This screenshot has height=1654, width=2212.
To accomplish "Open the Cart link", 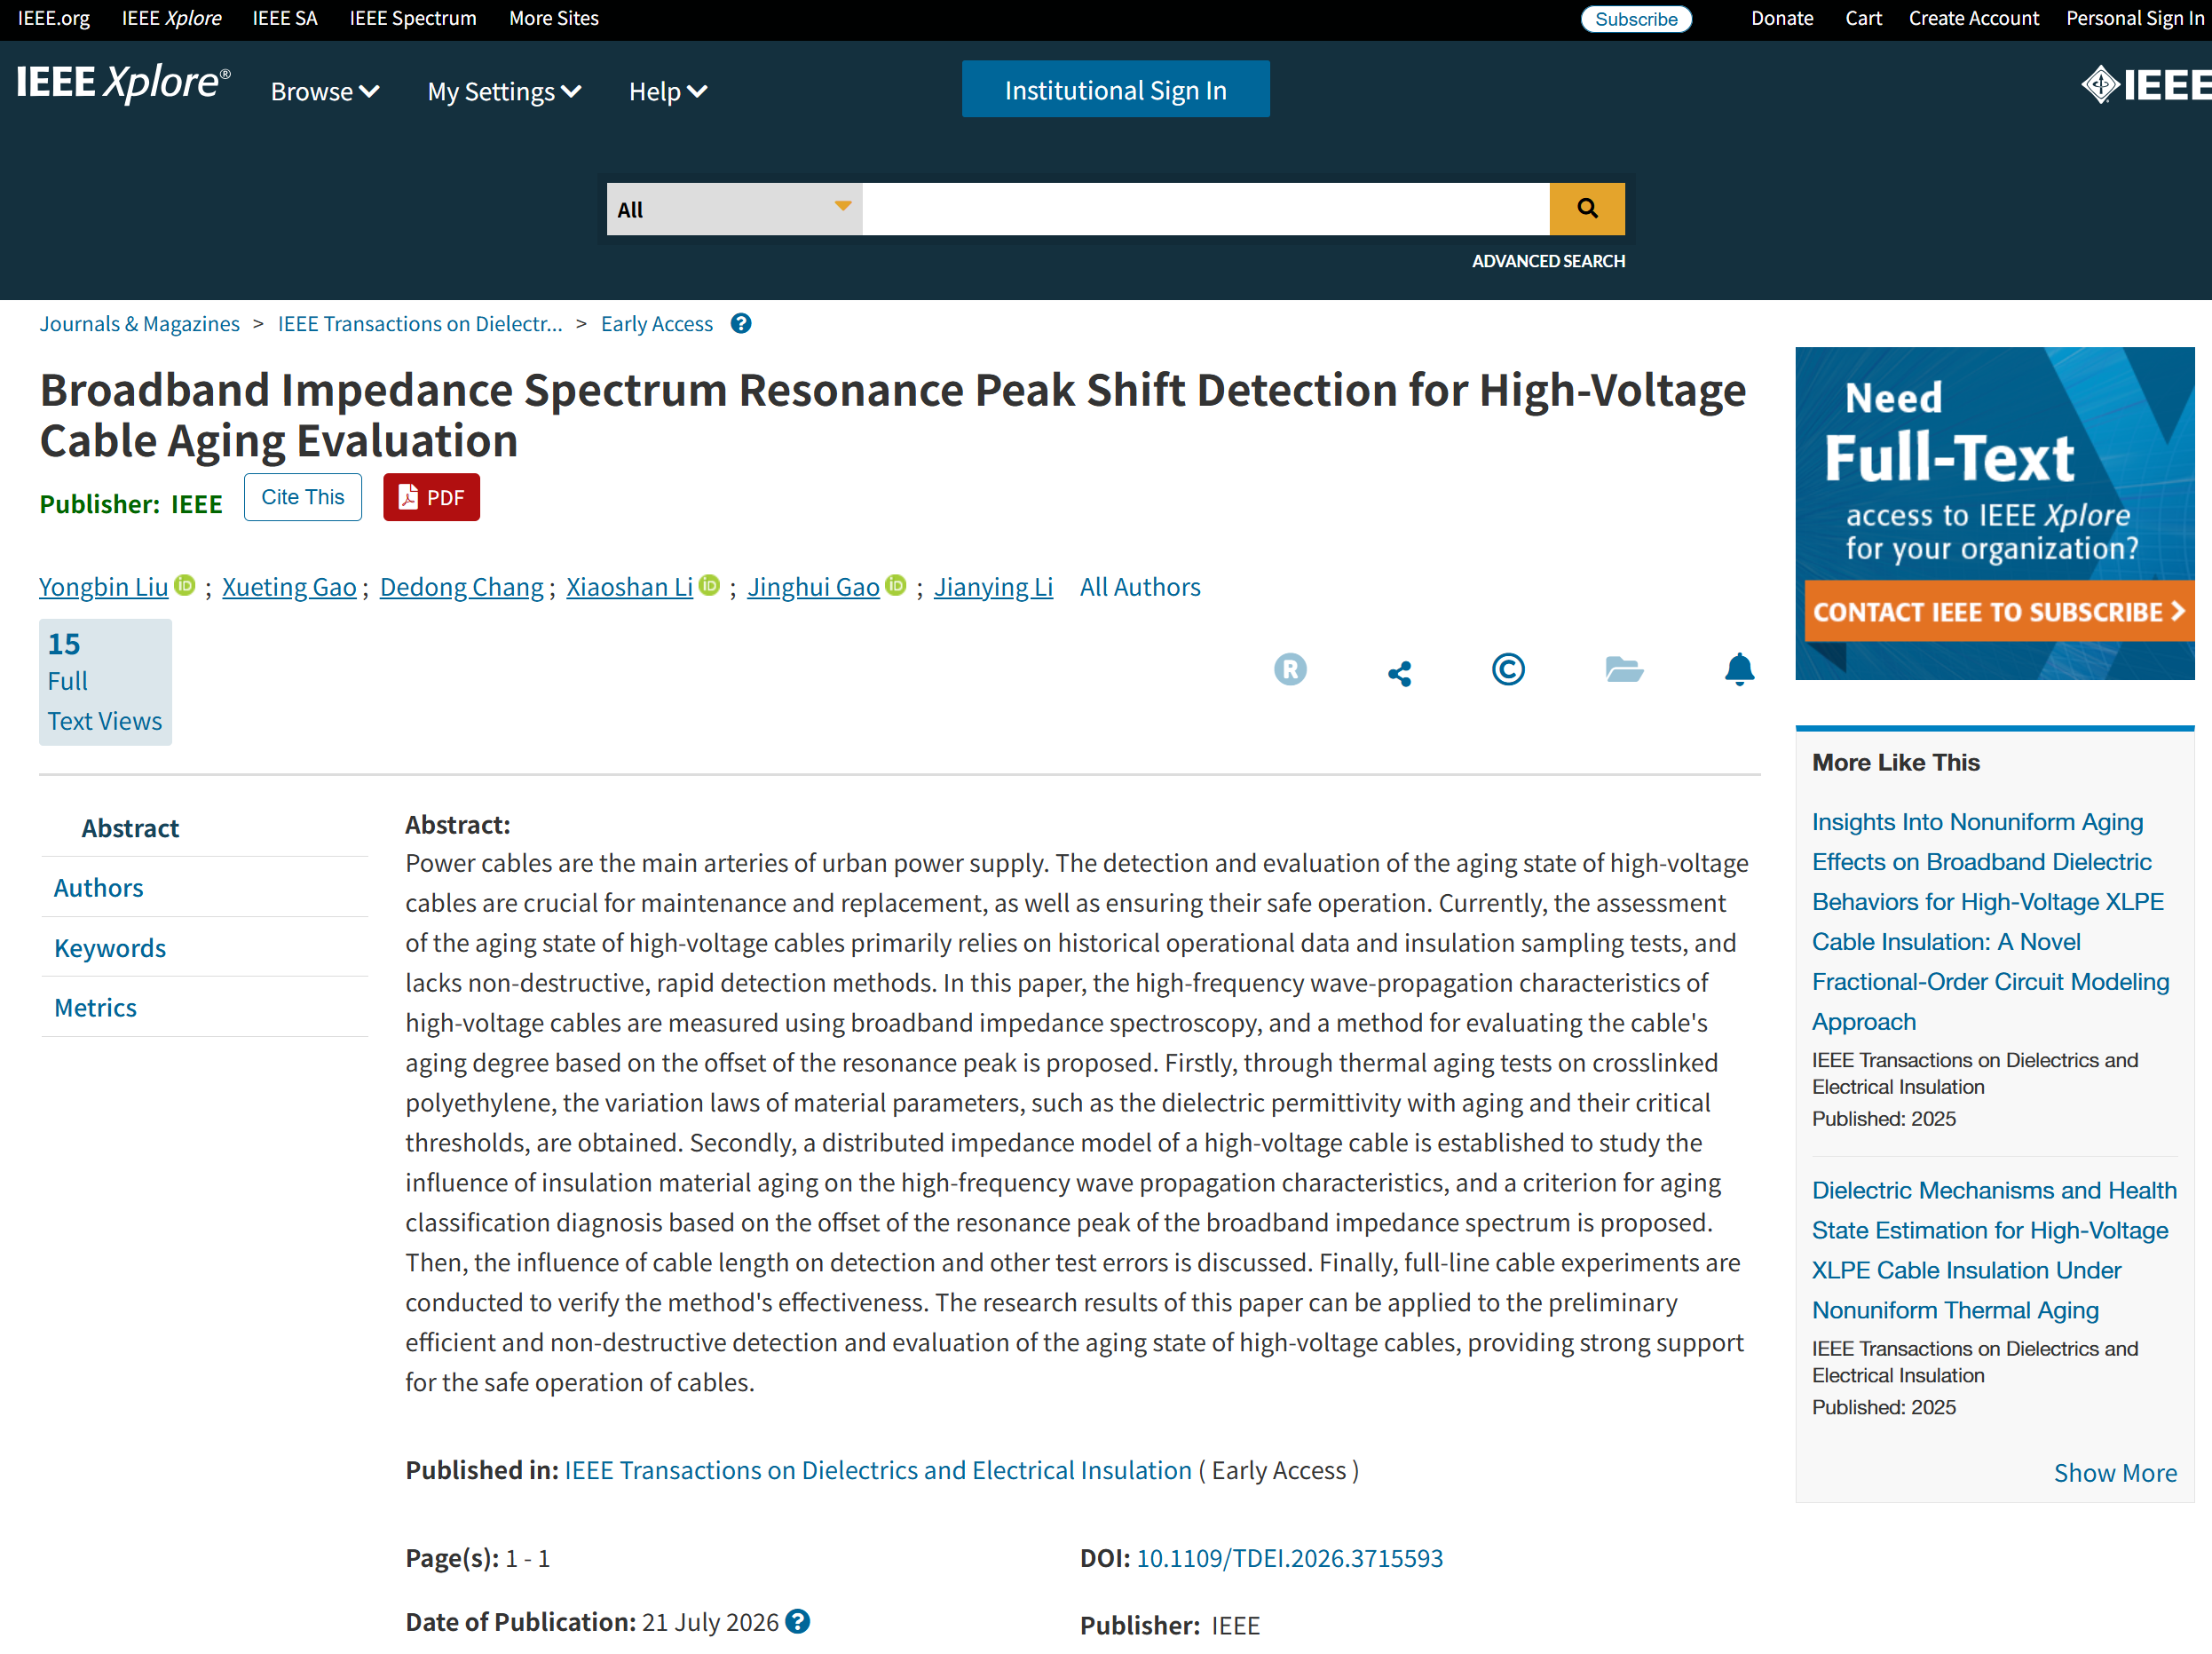I will (1862, 18).
